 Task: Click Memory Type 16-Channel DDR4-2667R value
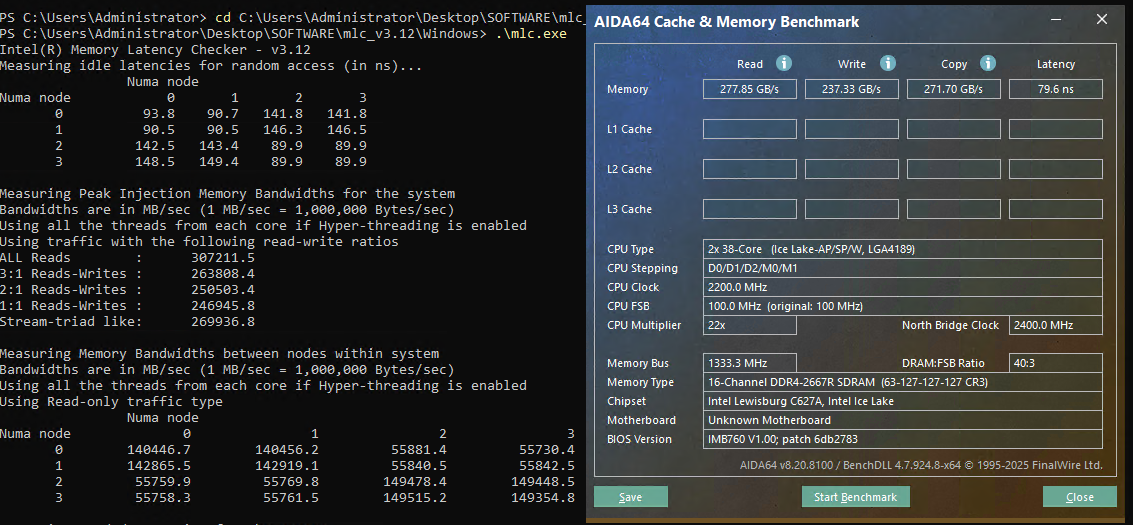[x=903, y=382]
